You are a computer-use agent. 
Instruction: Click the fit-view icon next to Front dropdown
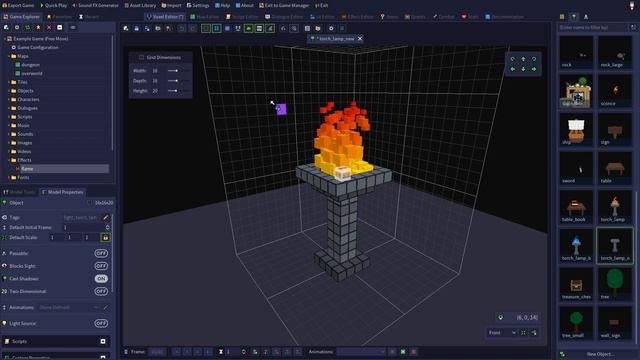pyautogui.click(x=523, y=333)
